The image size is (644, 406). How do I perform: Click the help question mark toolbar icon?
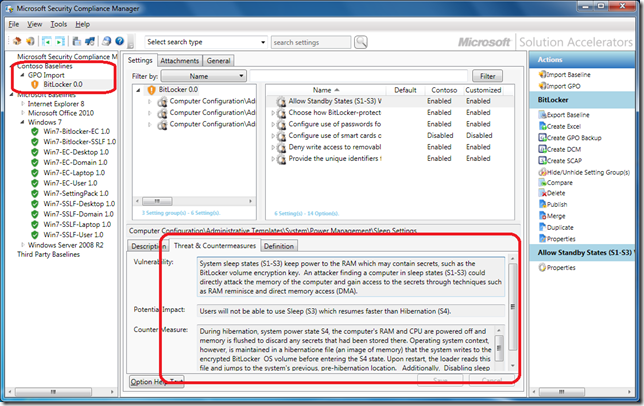point(121,42)
